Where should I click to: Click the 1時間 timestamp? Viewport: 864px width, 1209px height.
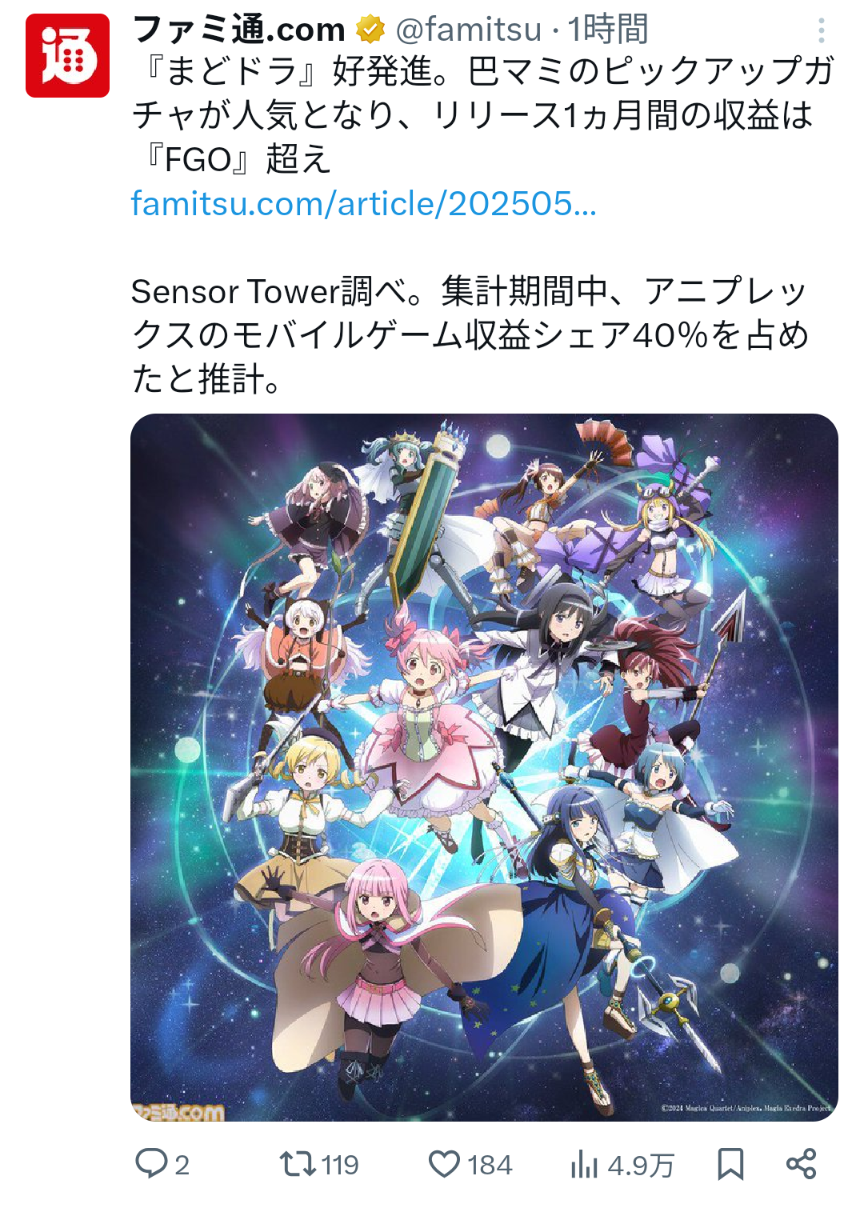pos(608,30)
